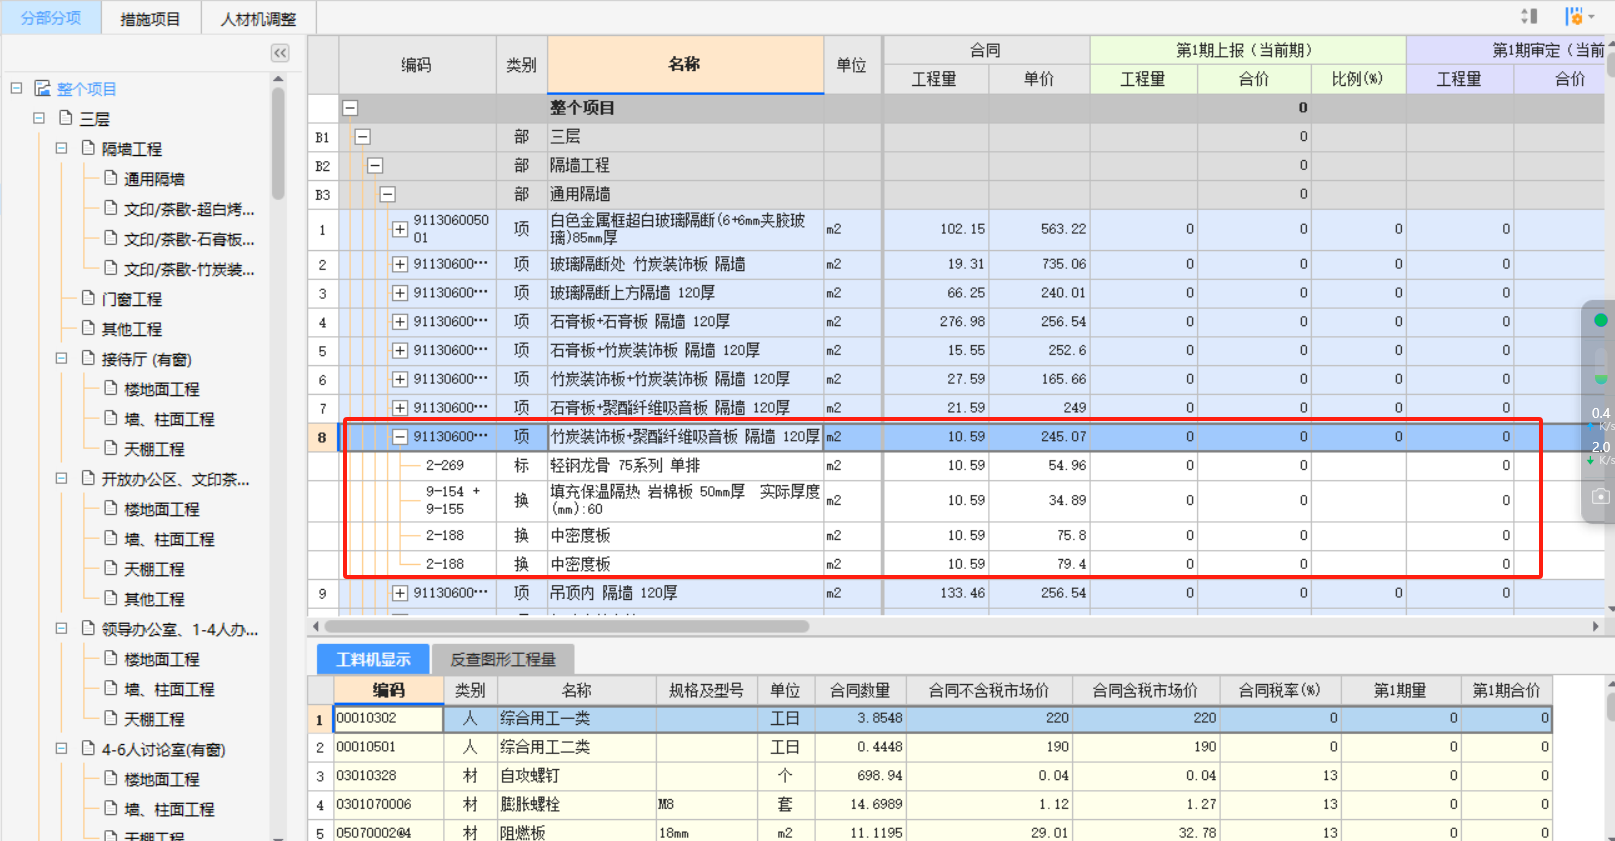The height and width of the screenshot is (841, 1615).
Task: Open the 反查图形工程量 tab
Action: pos(503,659)
